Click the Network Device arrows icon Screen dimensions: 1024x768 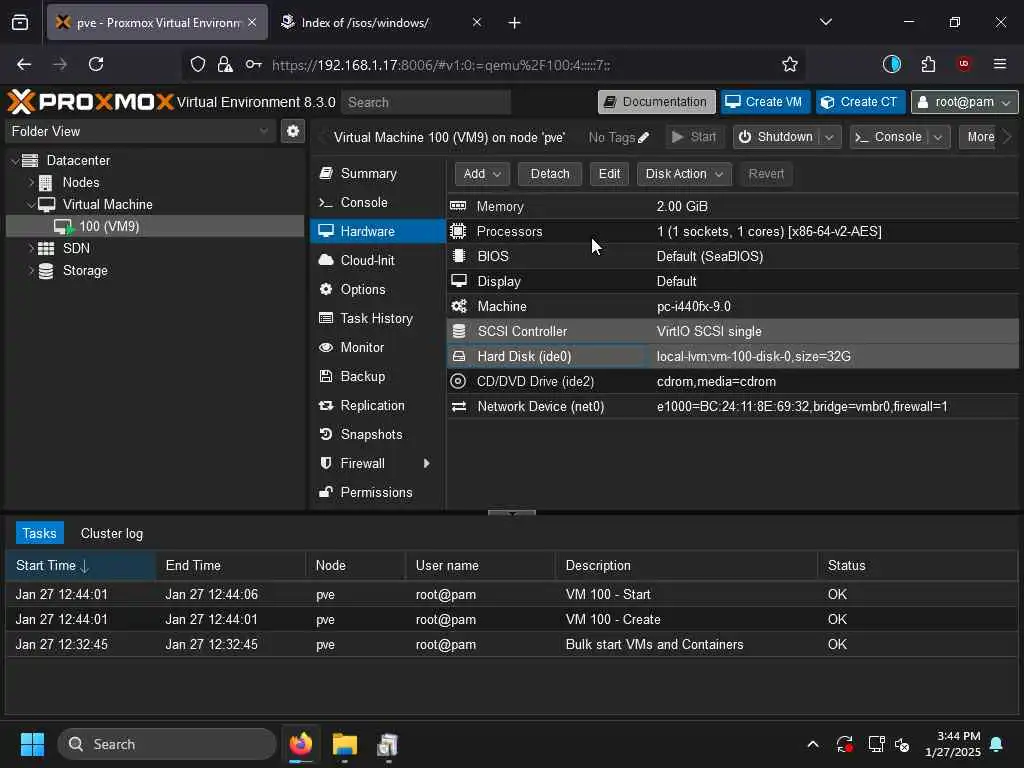459,406
